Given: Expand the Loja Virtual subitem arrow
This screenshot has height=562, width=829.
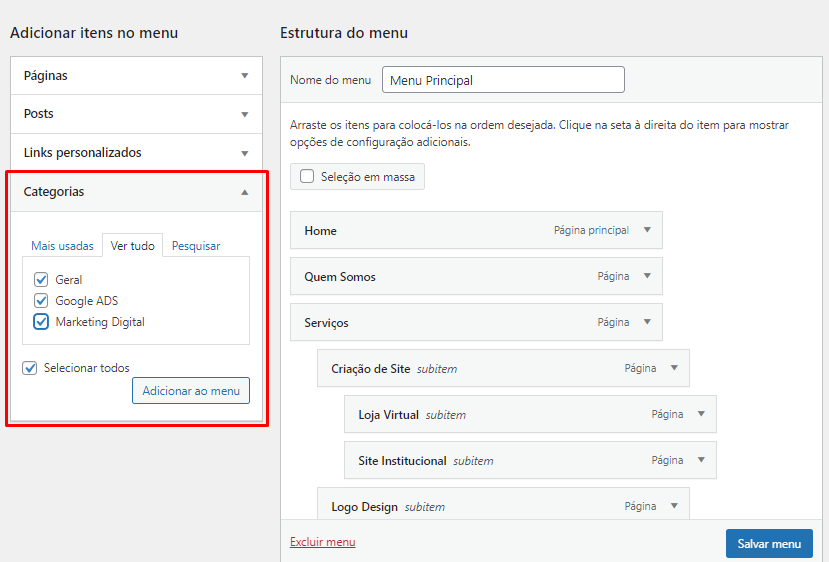Looking at the screenshot, I should pos(701,414).
